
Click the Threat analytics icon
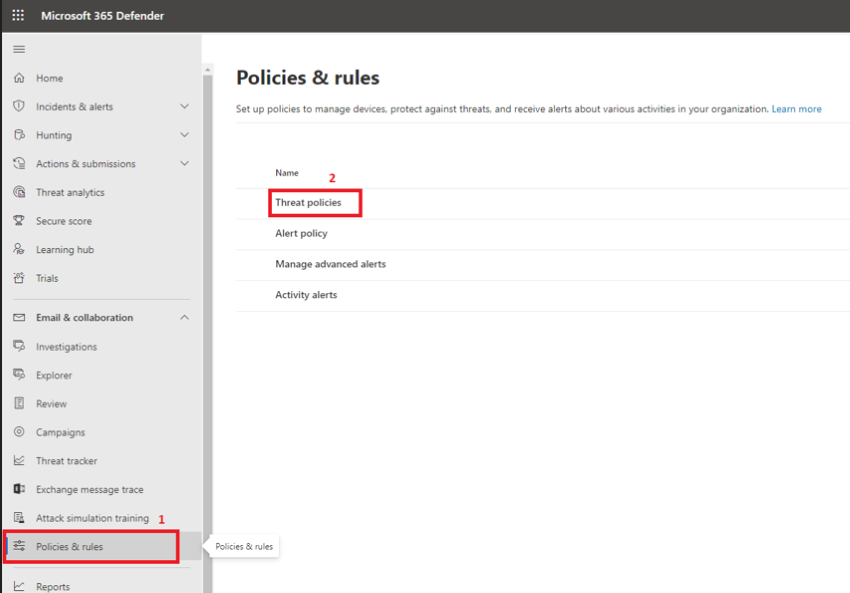pos(19,192)
